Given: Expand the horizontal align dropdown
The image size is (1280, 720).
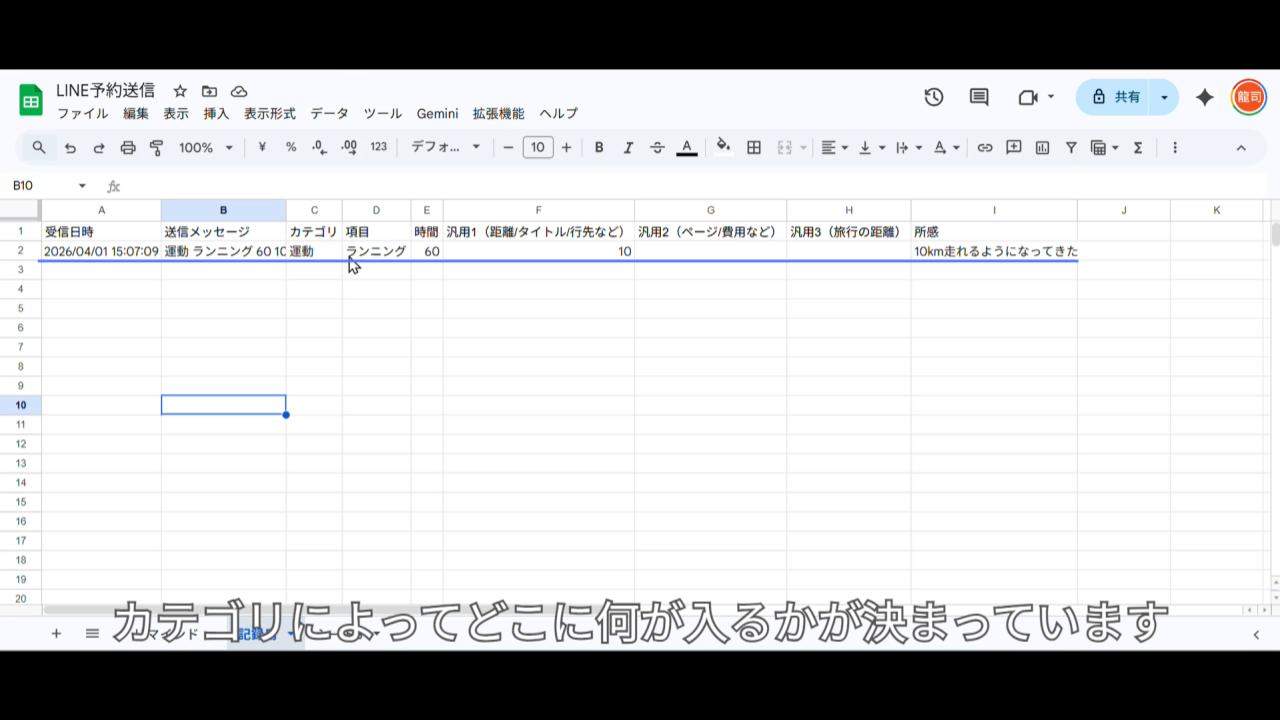Looking at the screenshot, I should click(x=834, y=148).
